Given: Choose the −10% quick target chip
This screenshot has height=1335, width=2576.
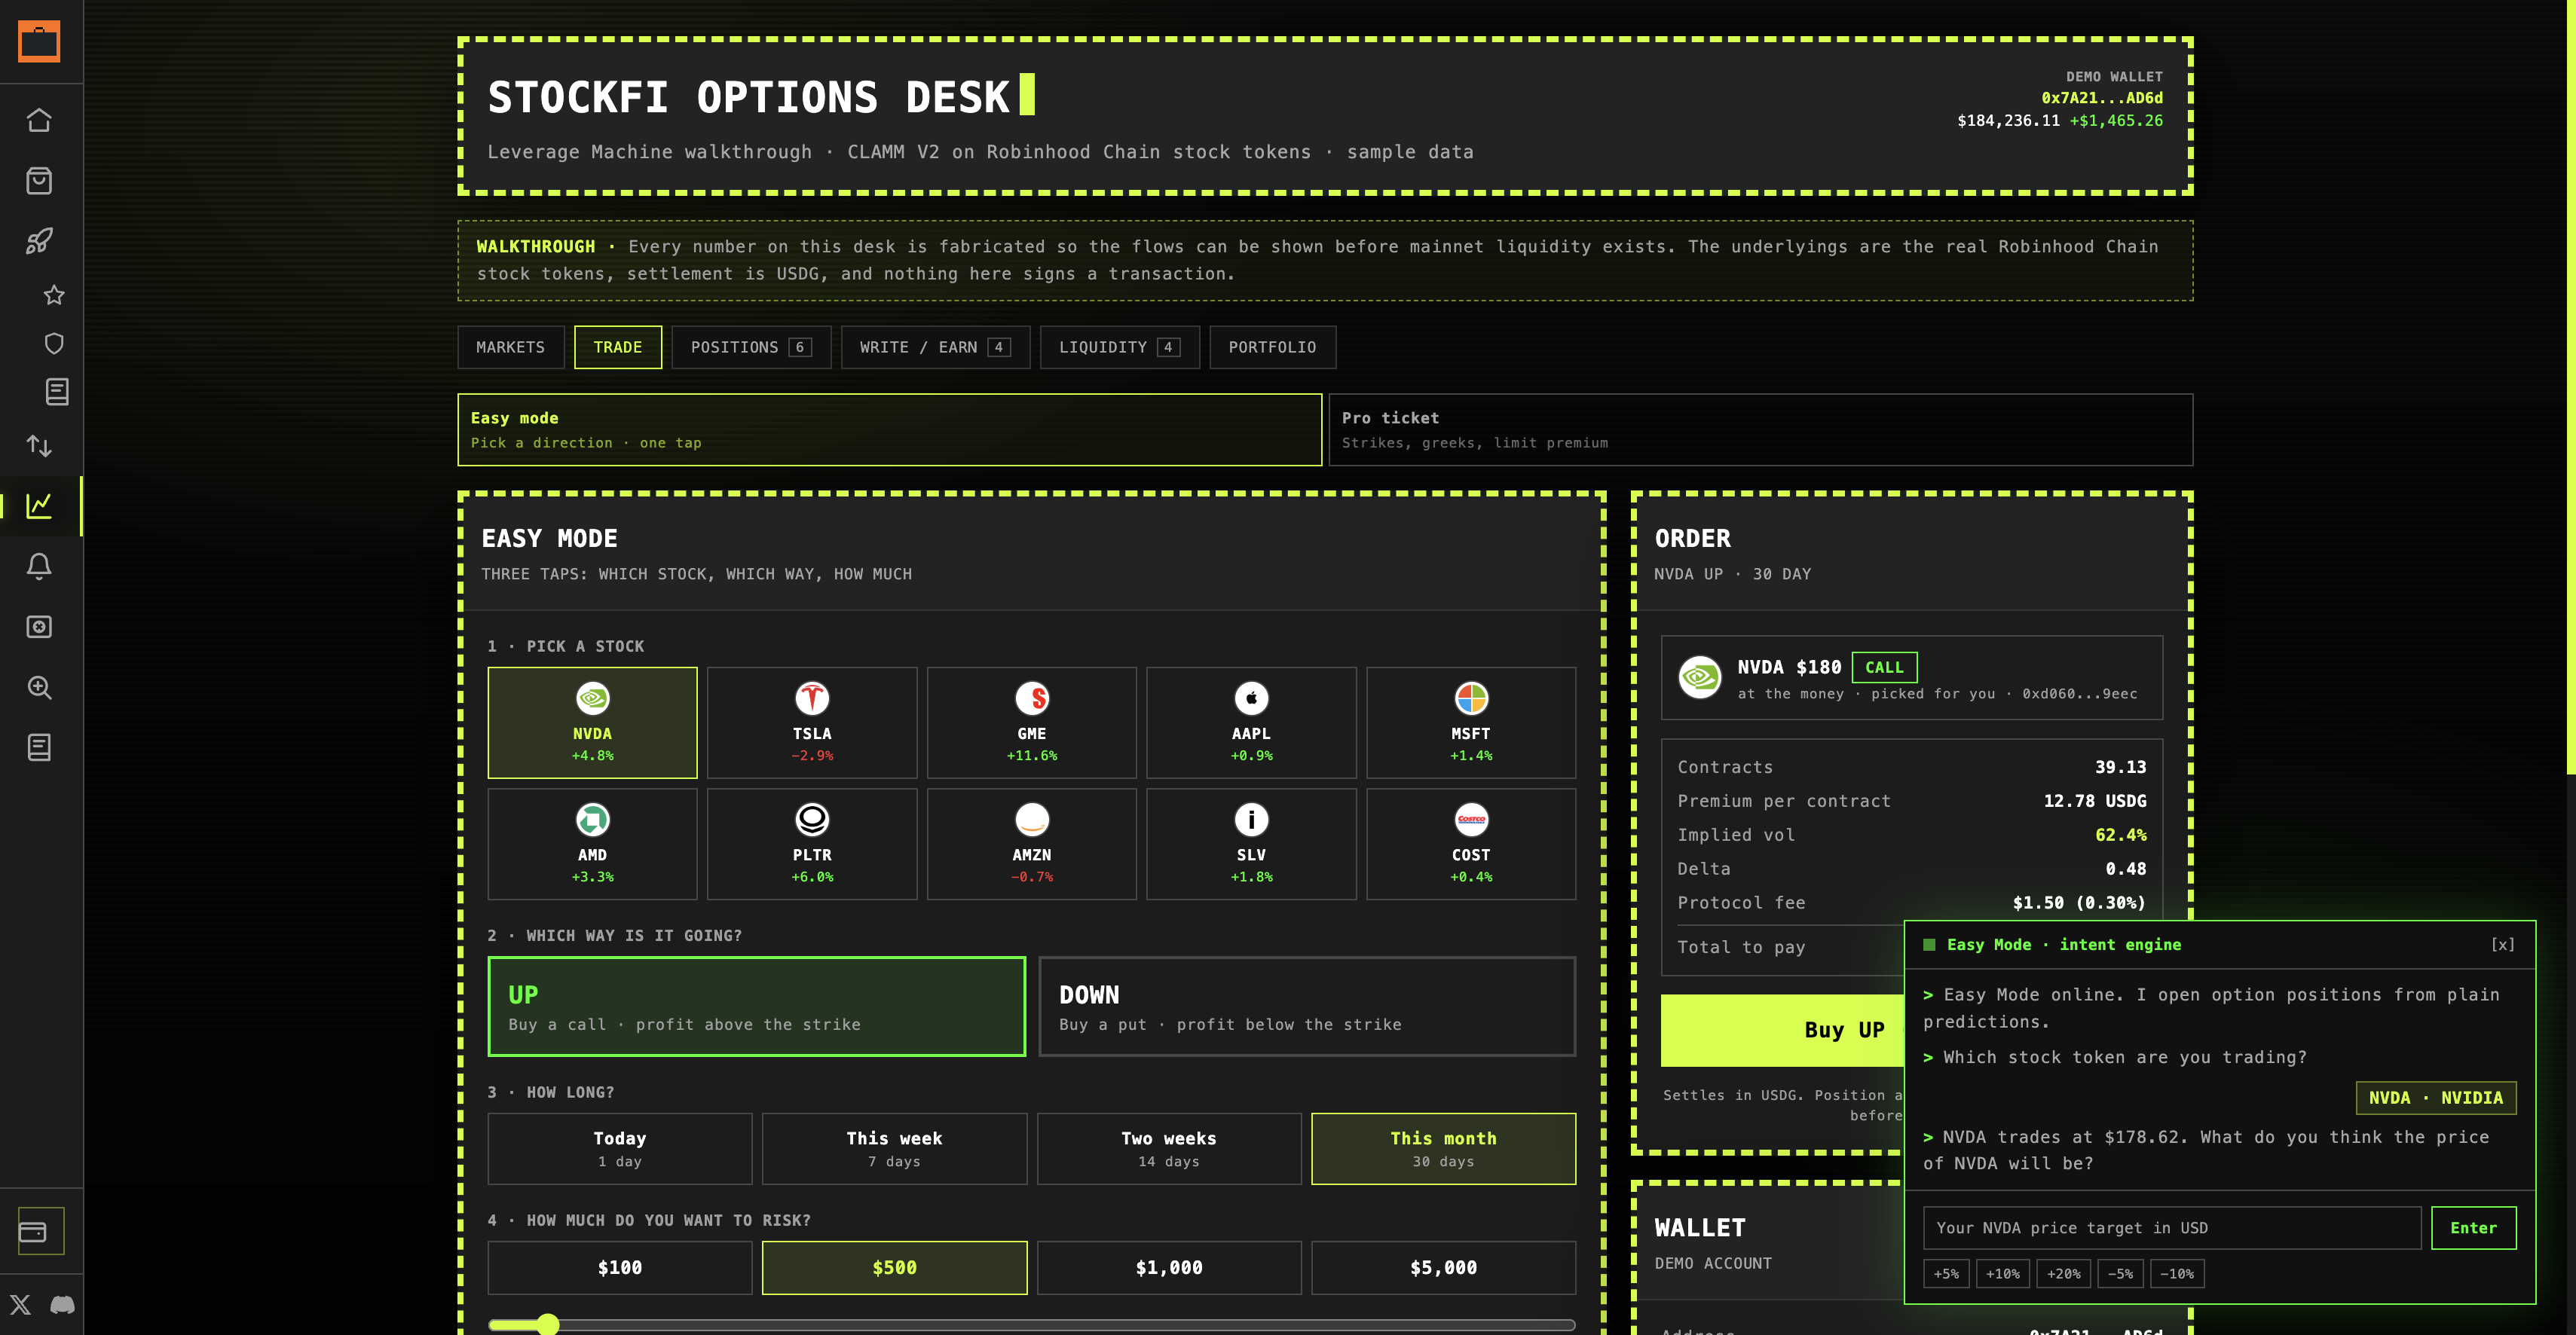Looking at the screenshot, I should (2177, 1274).
